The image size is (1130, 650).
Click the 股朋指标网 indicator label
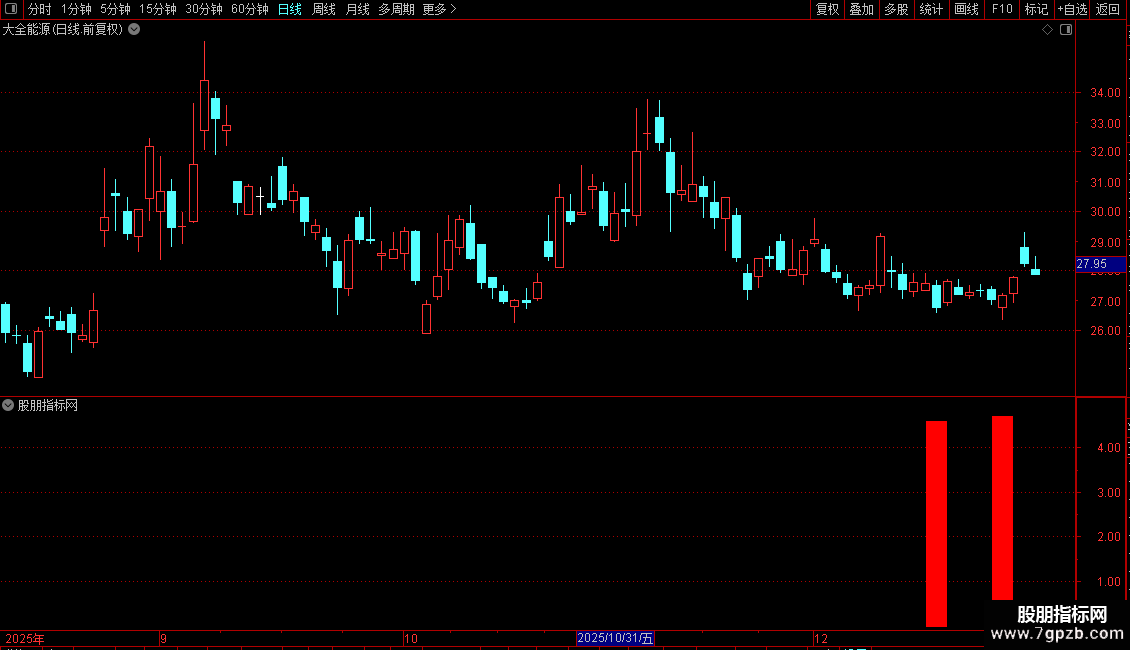tap(48, 406)
